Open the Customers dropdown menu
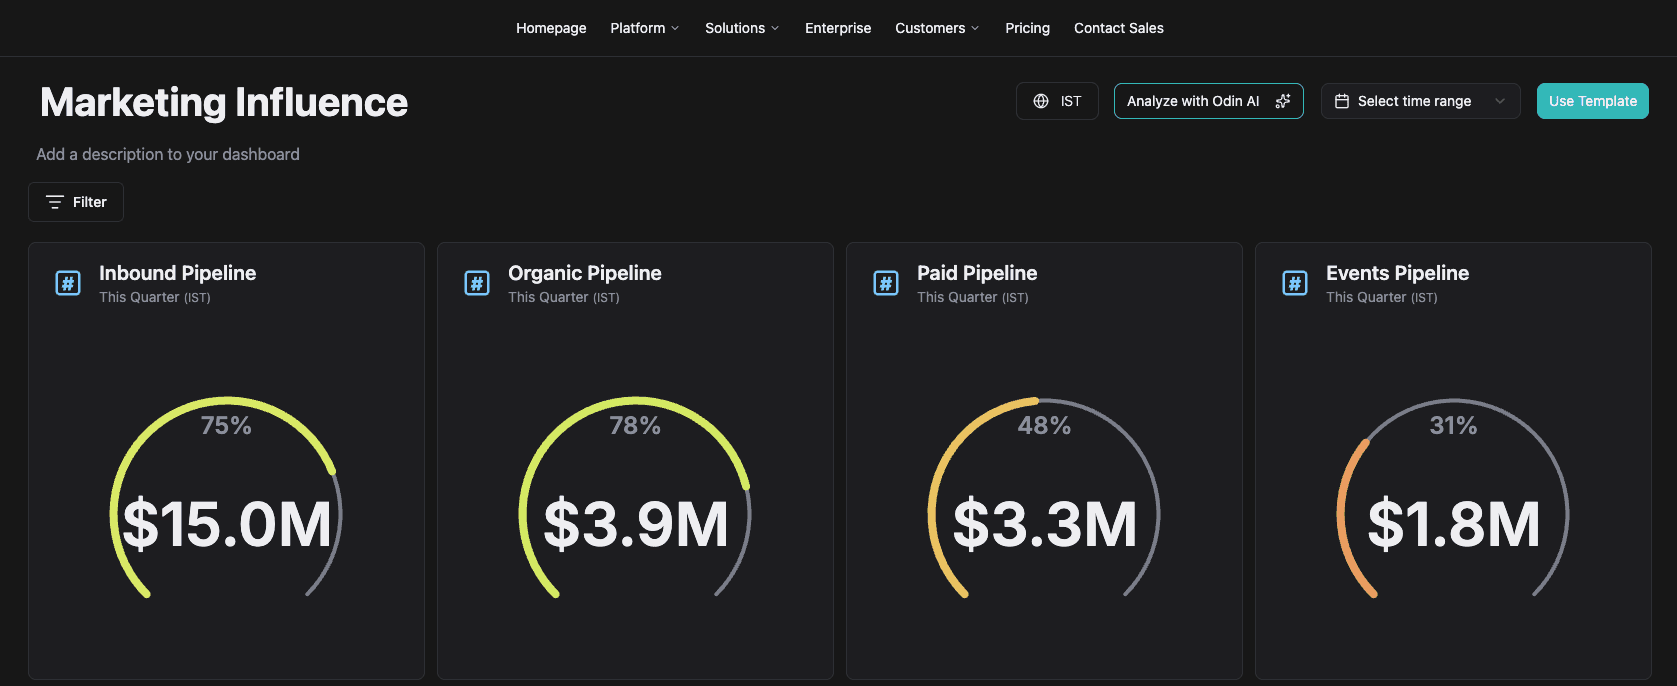Viewport: 1677px width, 686px height. point(937,28)
